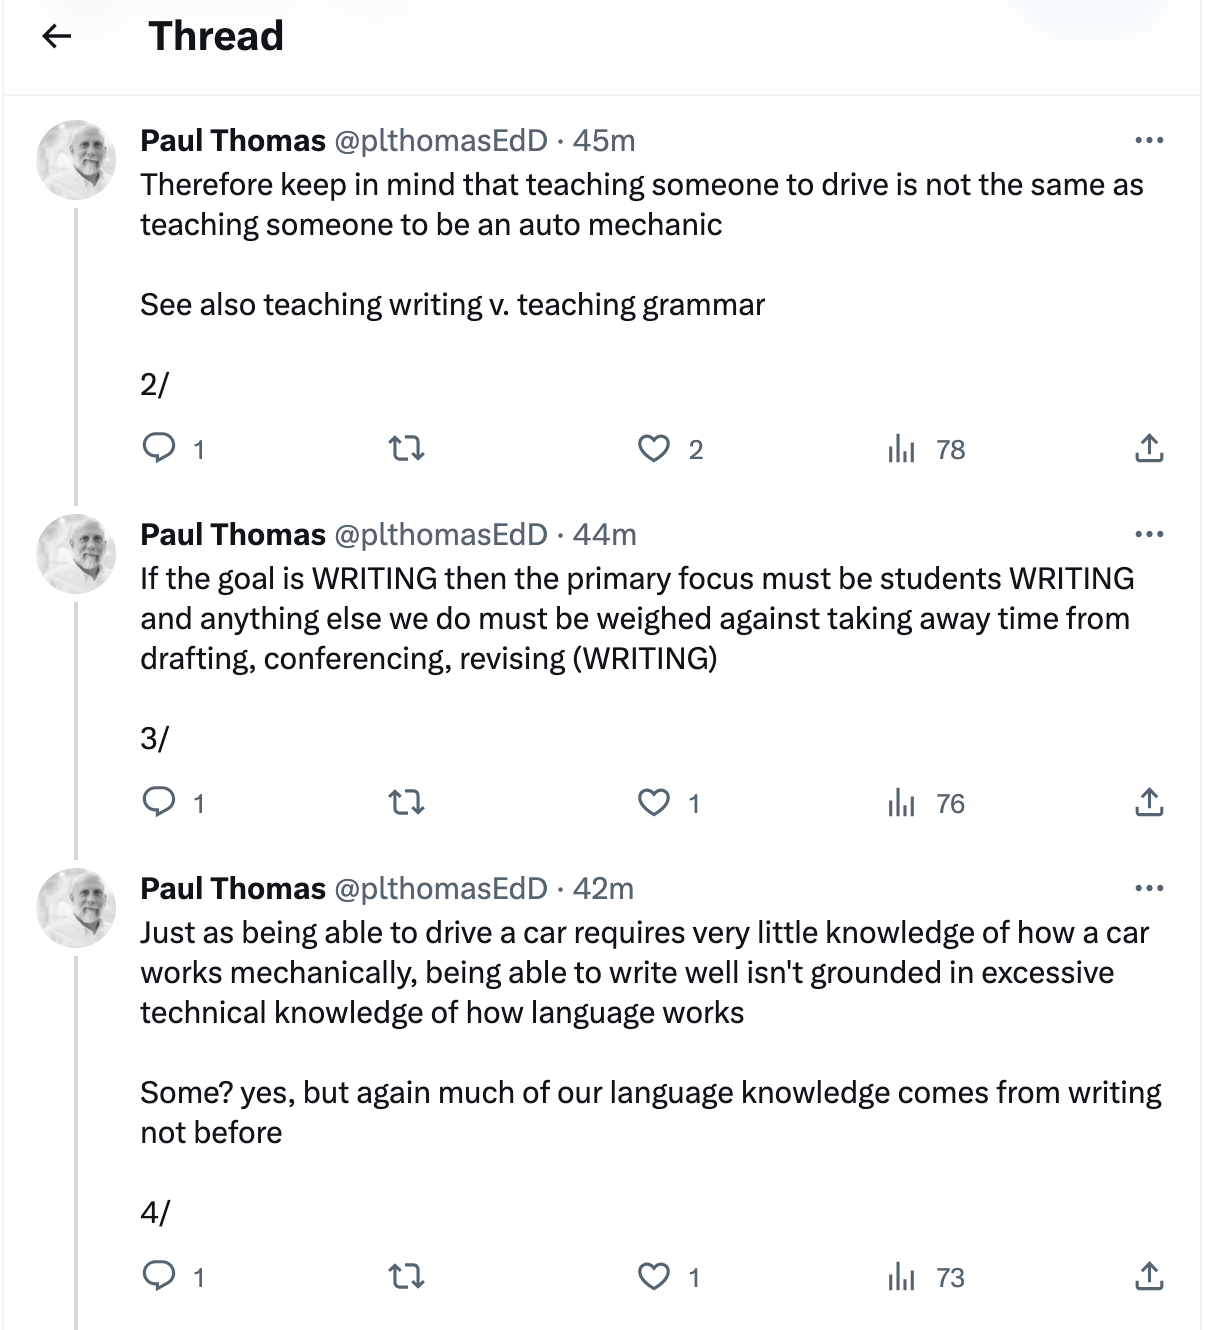Screen dimensions: 1212x1330
Task: Open @plthomasEdD handle on 45m tweet
Action: click(440, 141)
